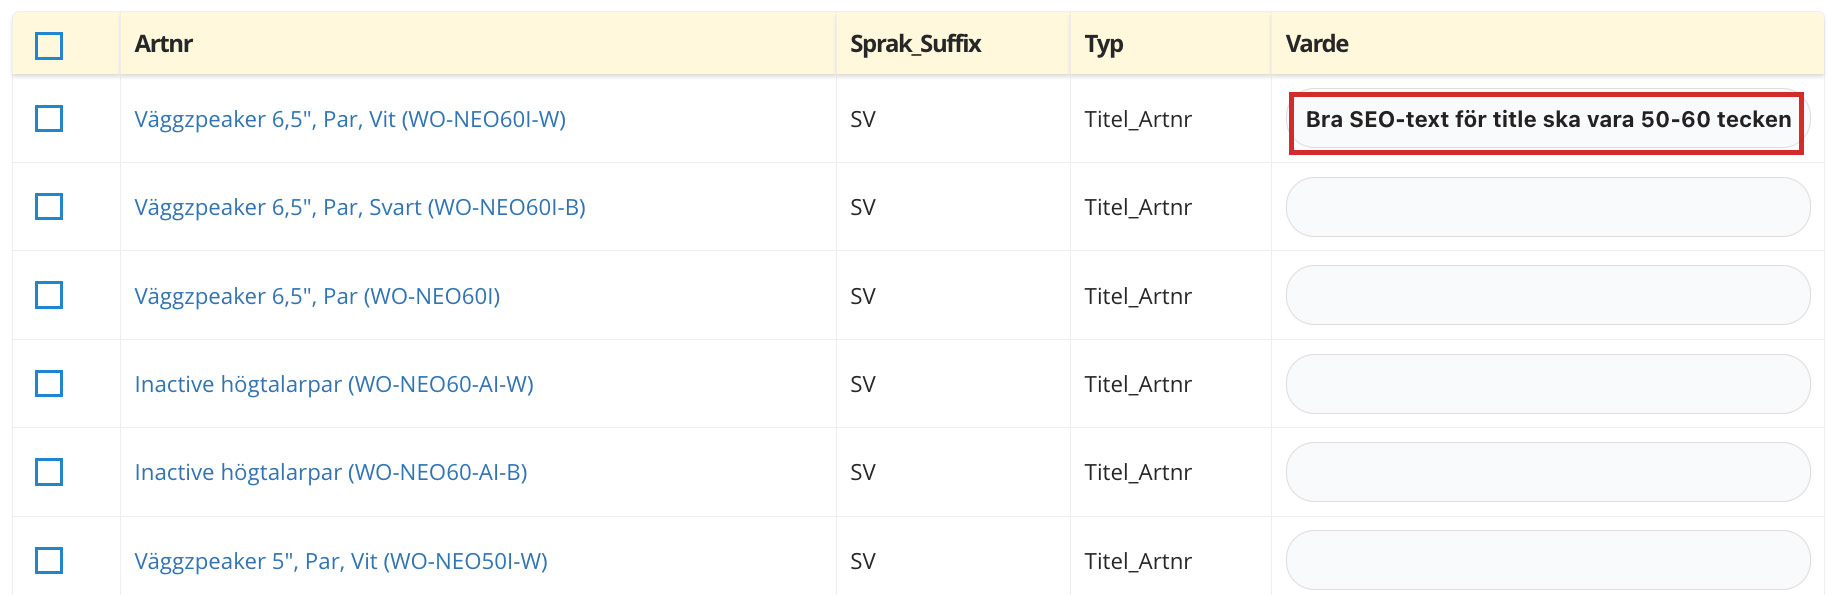Follow the Väggzpeaker 6,5", Par (WO-NEO60I) link

point(317,296)
